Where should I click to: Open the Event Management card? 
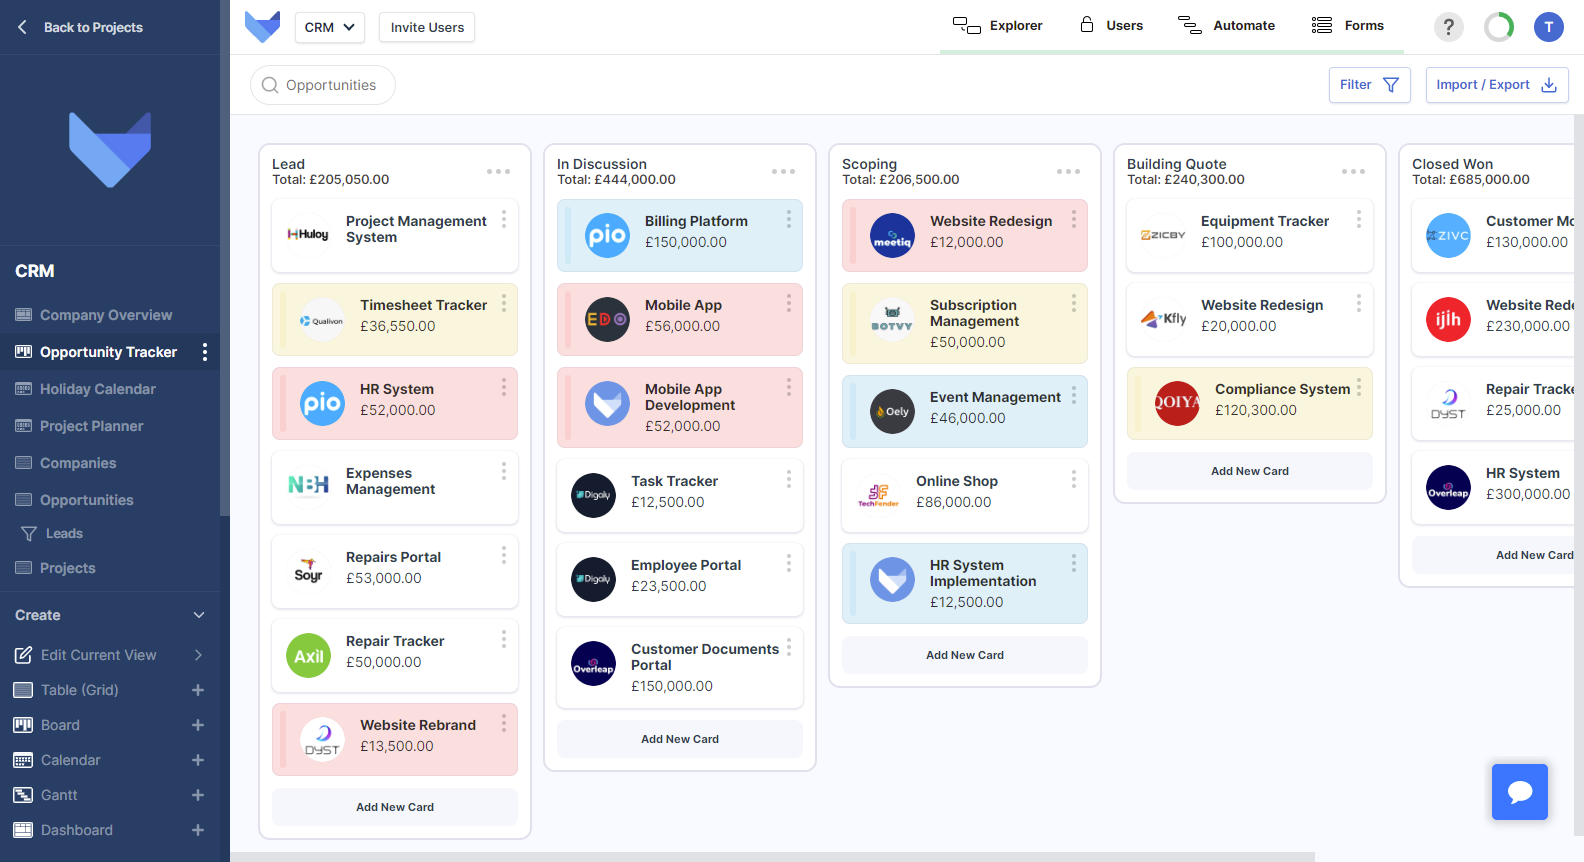(x=965, y=411)
